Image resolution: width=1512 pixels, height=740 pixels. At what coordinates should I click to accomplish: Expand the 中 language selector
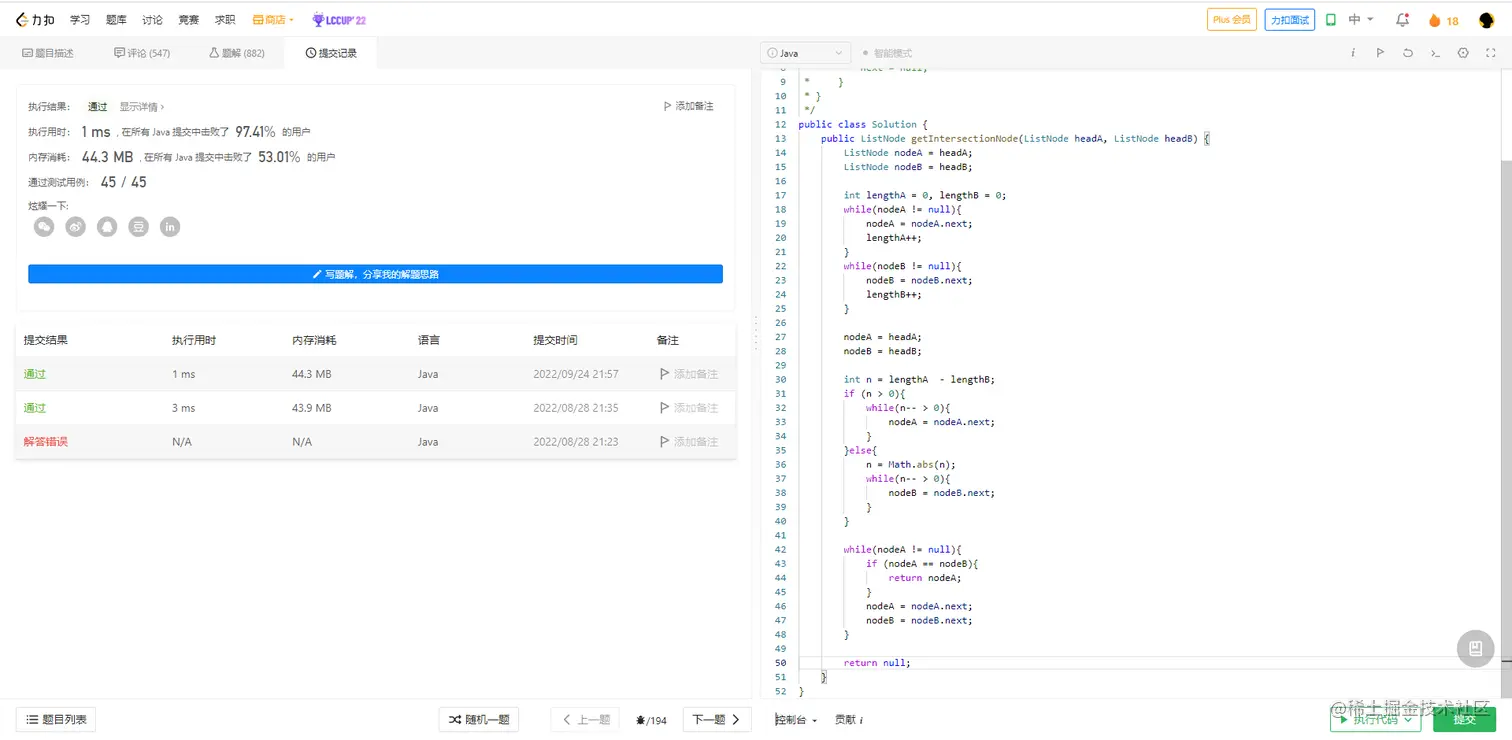tap(1361, 20)
